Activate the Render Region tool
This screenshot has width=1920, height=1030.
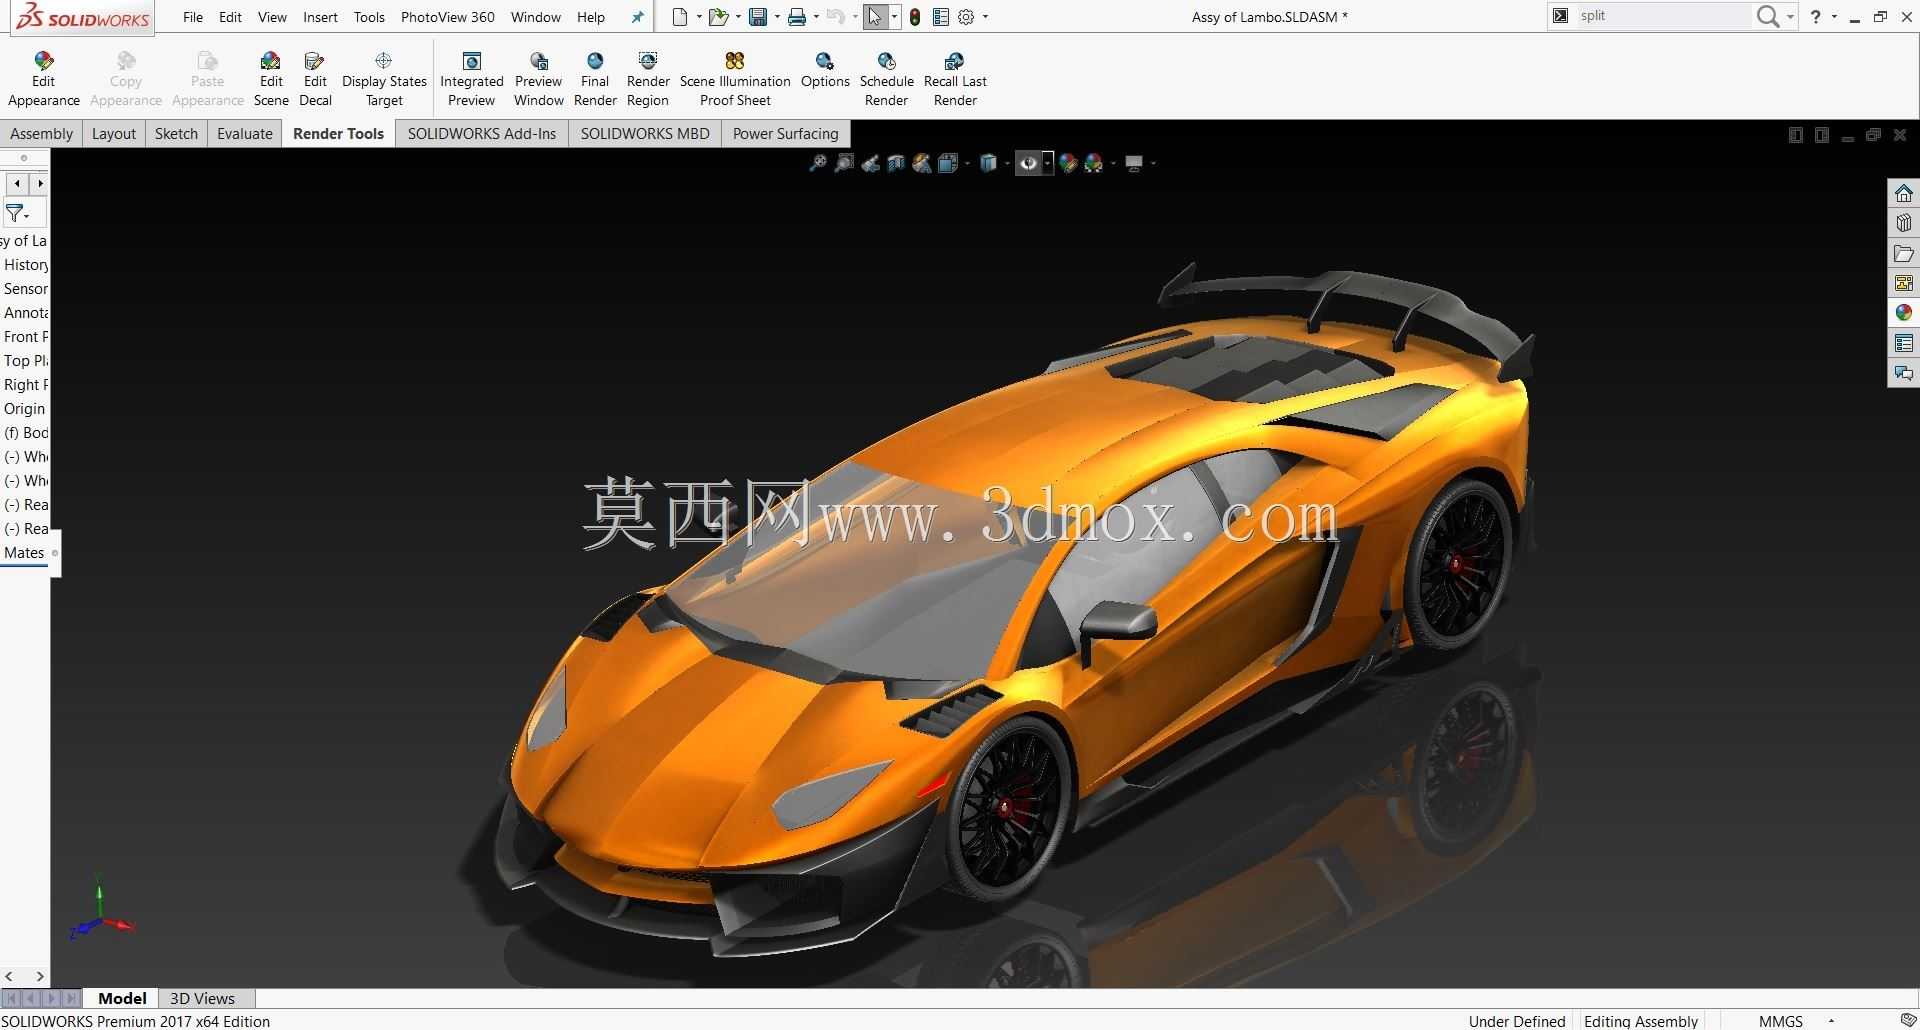(x=648, y=80)
